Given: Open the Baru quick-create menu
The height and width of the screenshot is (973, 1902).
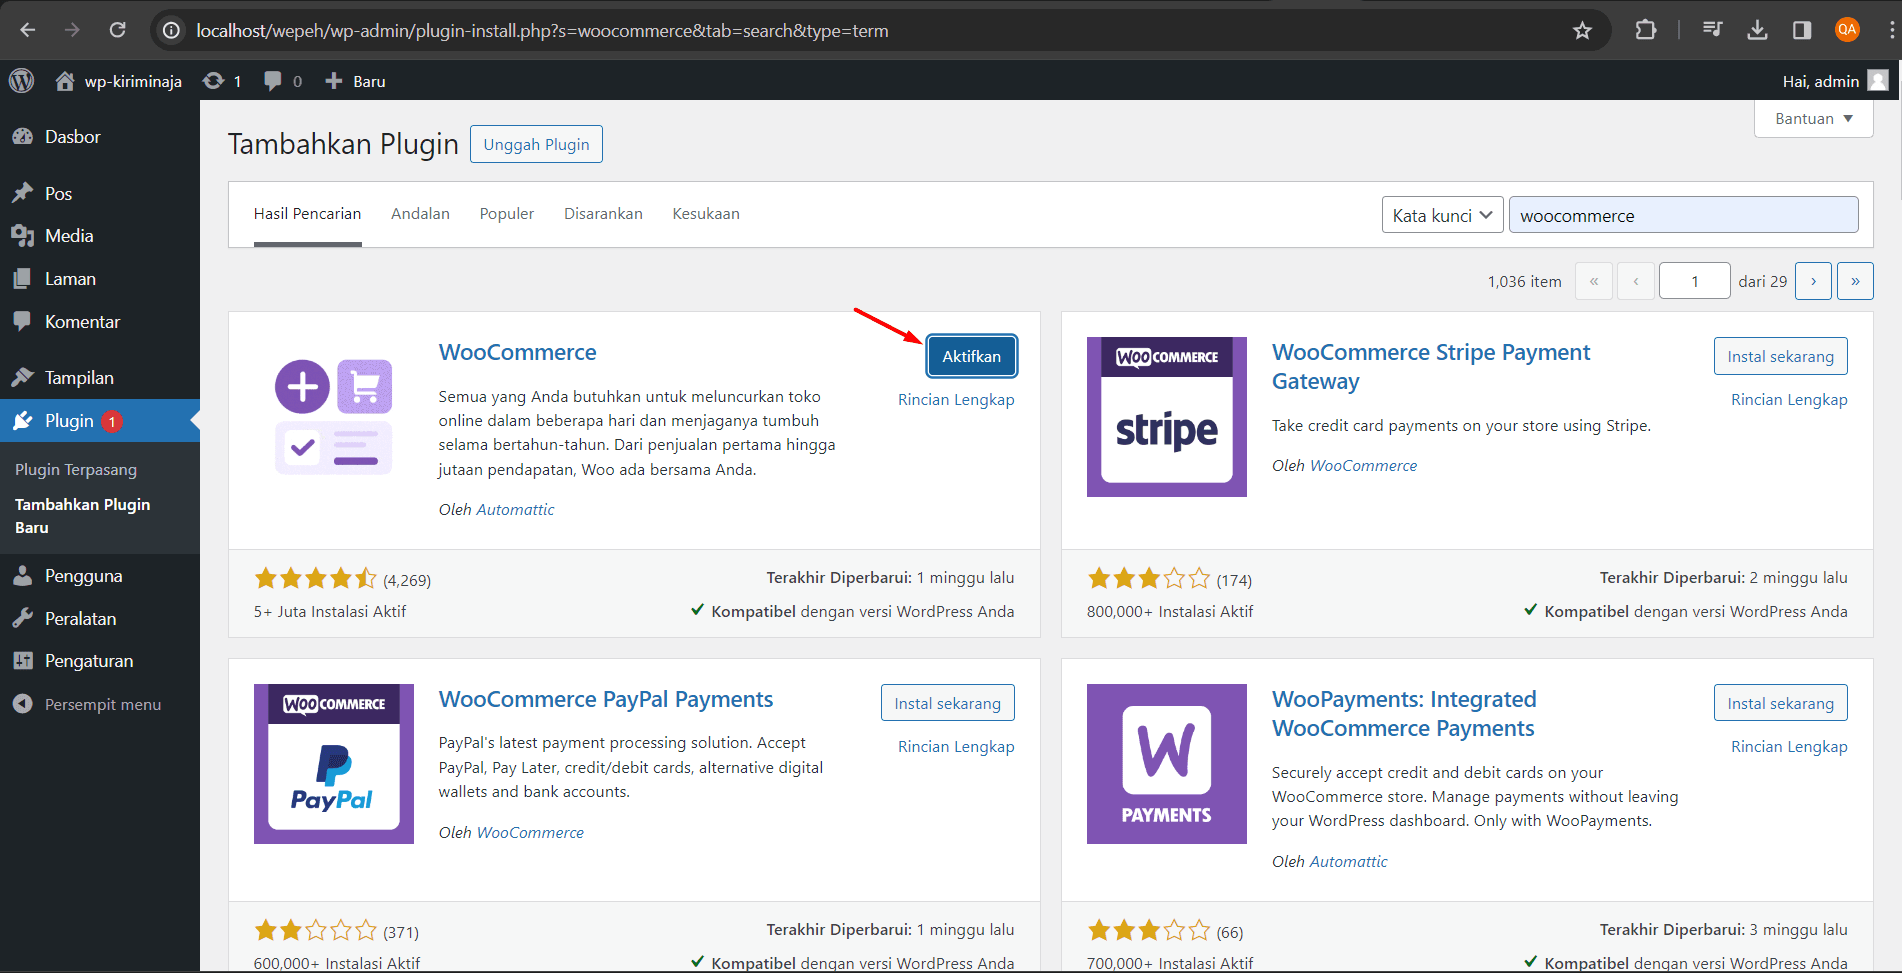Looking at the screenshot, I should point(354,81).
